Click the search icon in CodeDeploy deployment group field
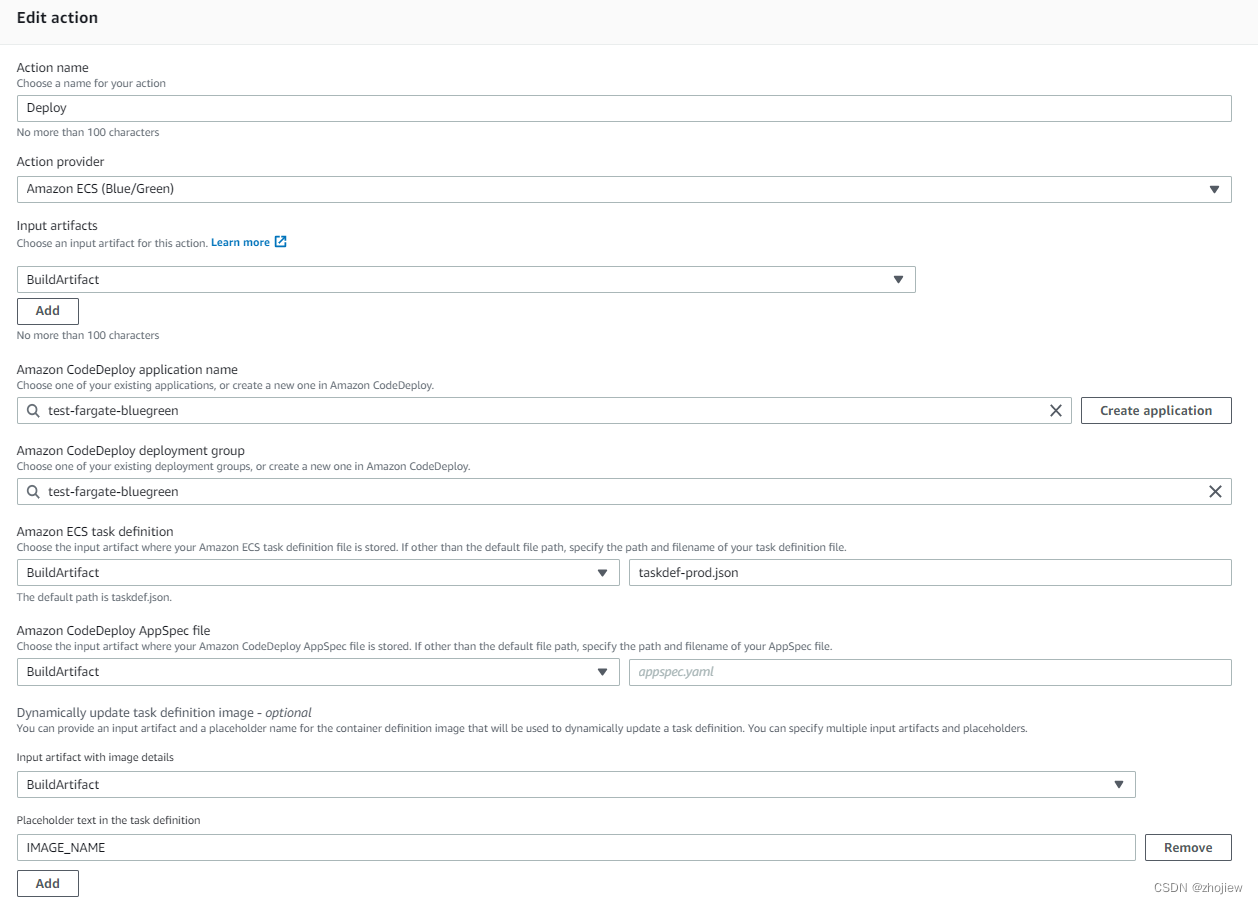Viewport: 1258px width, 904px height. point(33,492)
